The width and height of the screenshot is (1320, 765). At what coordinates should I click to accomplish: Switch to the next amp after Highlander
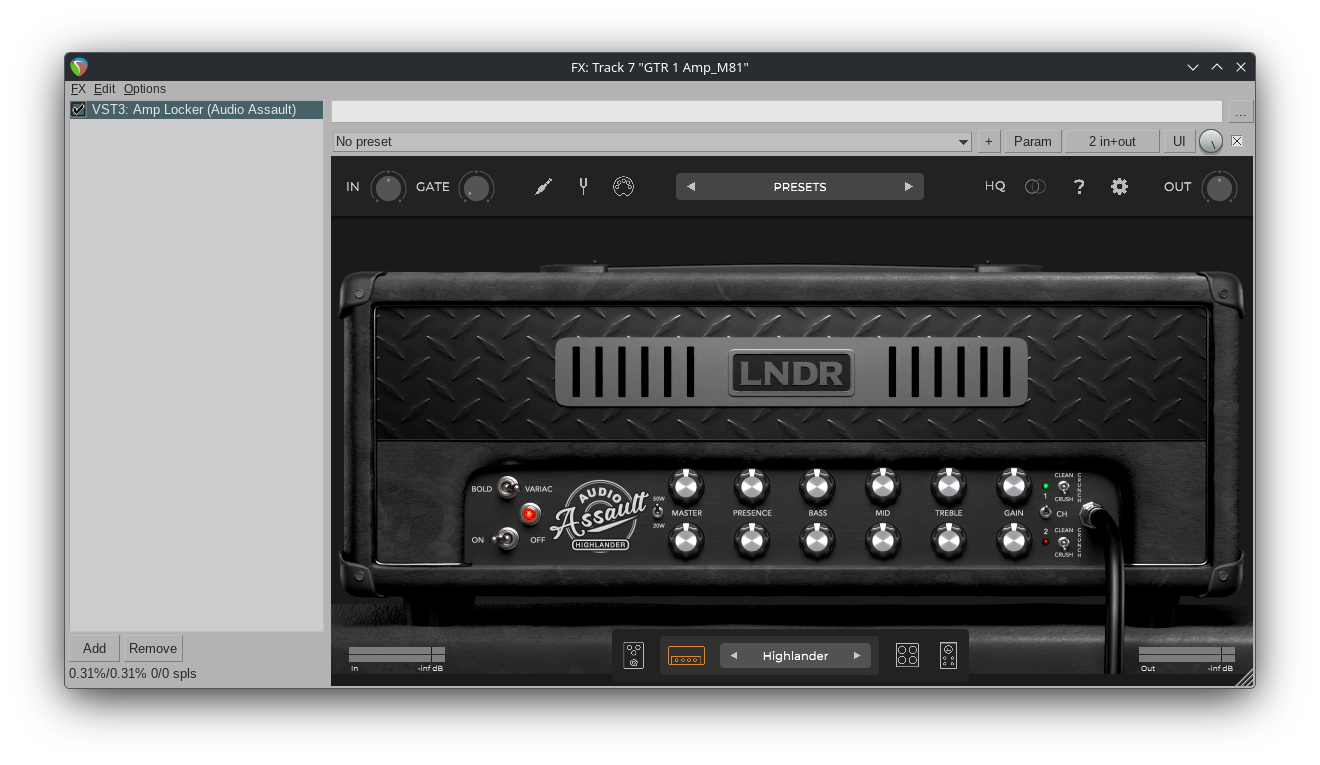tap(856, 656)
